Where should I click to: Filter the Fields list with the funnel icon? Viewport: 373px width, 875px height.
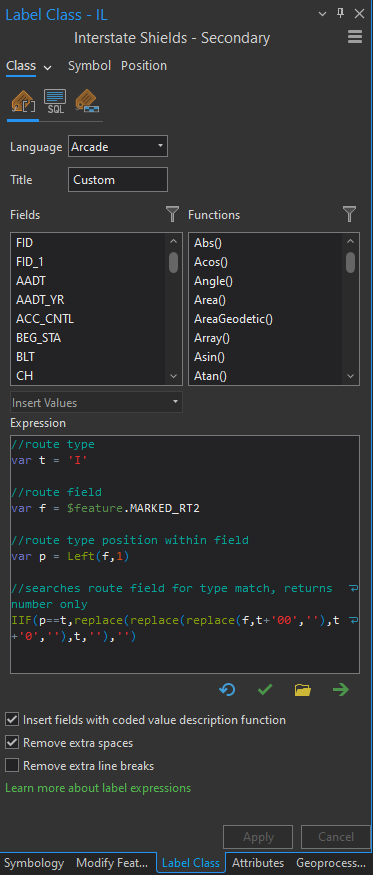click(x=173, y=214)
